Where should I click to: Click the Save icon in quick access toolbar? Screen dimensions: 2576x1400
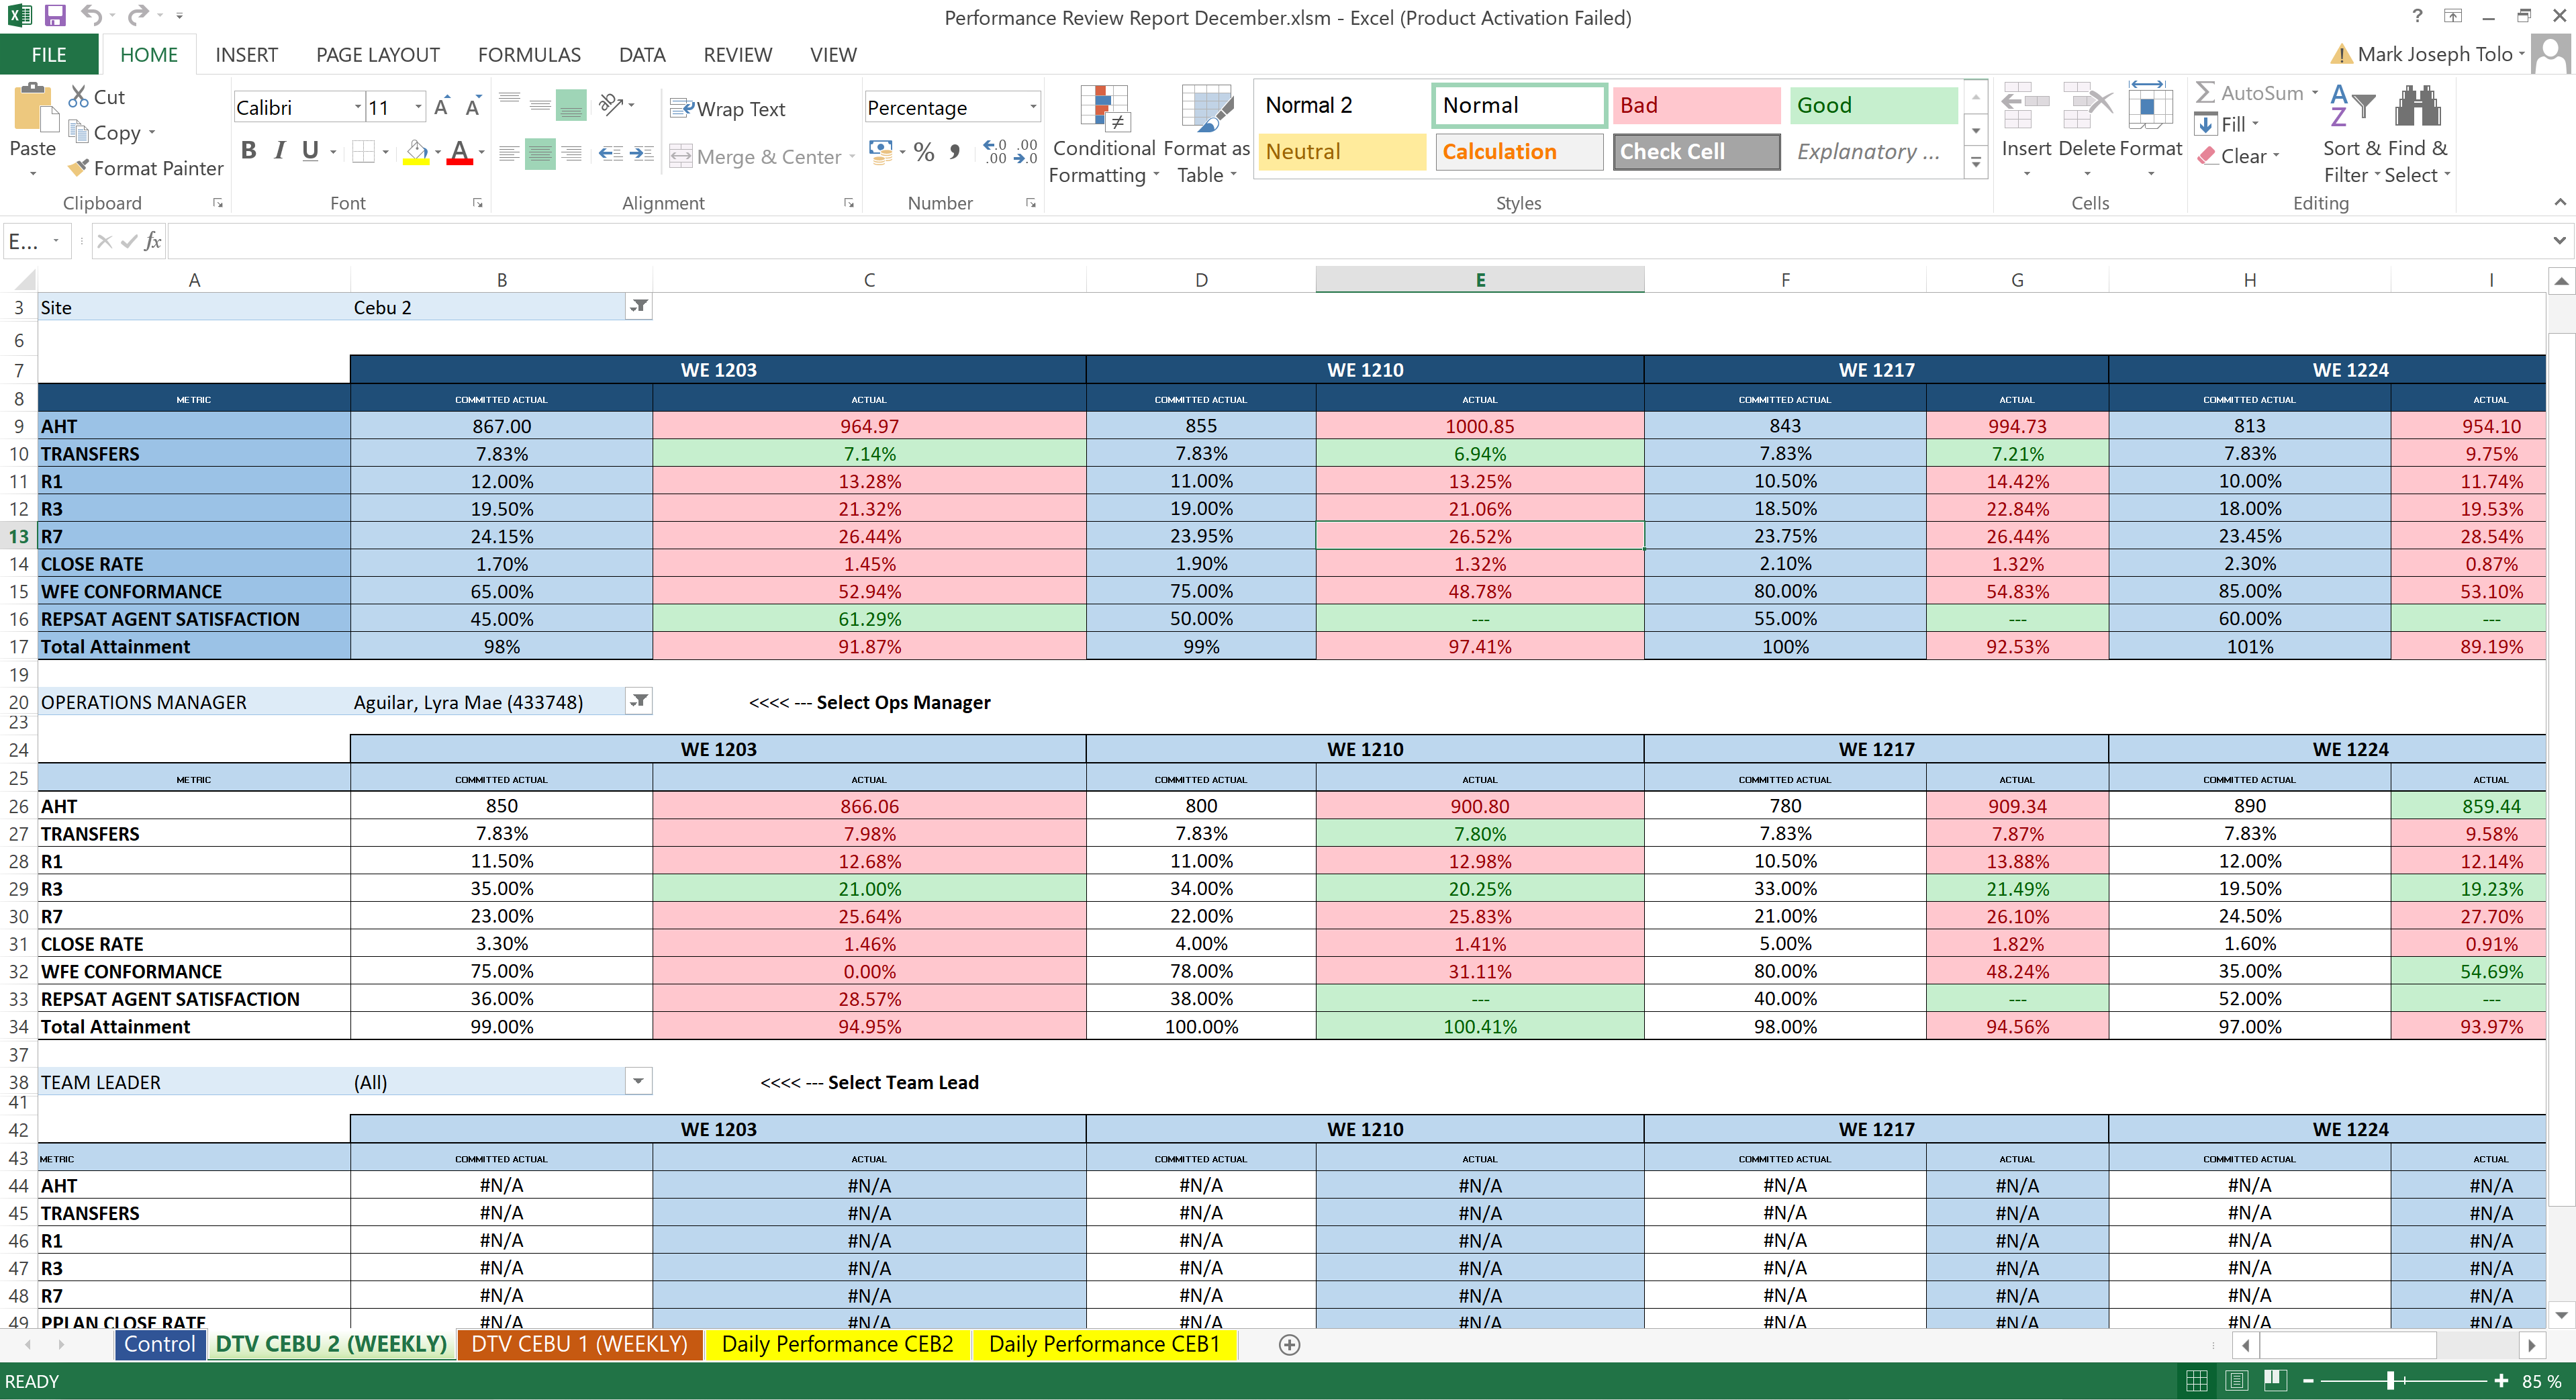tap(55, 15)
